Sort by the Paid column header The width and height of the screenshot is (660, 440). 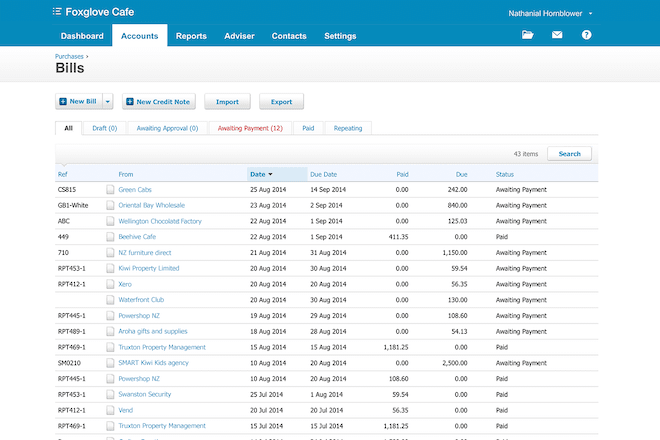(402, 174)
